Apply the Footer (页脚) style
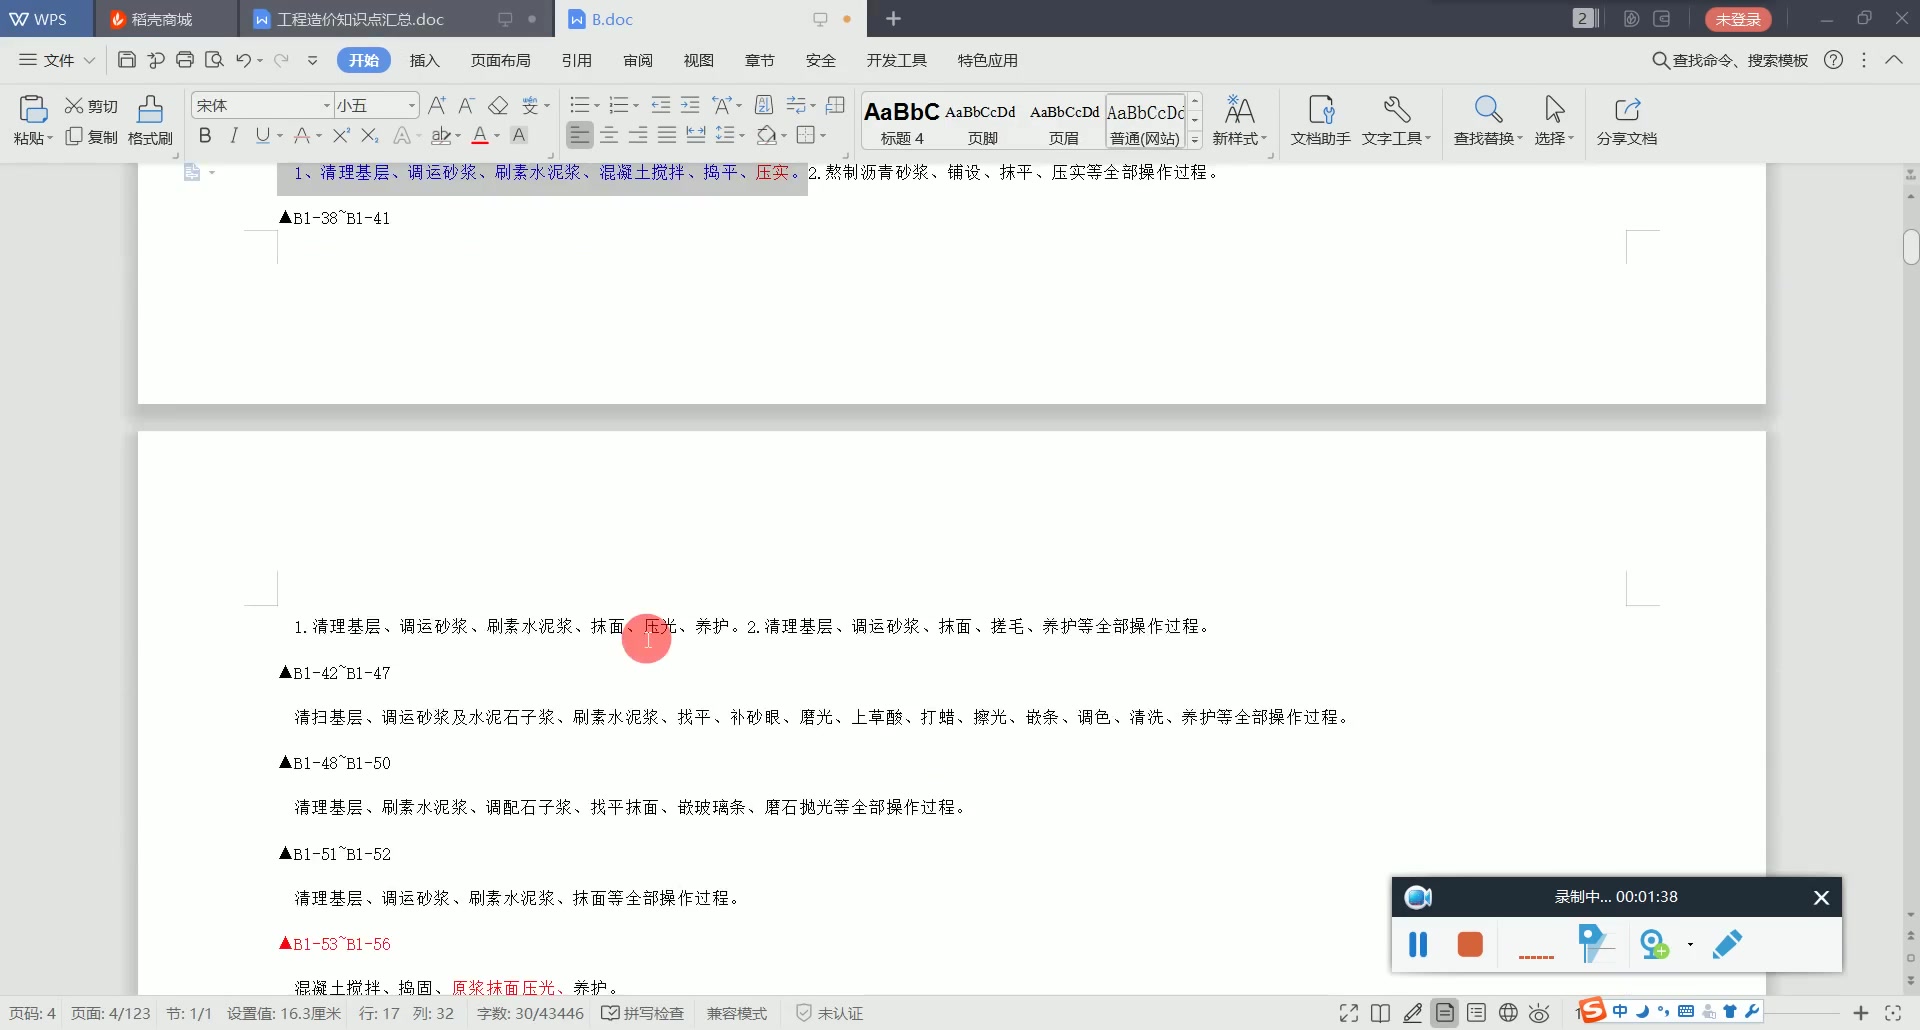 tap(982, 122)
